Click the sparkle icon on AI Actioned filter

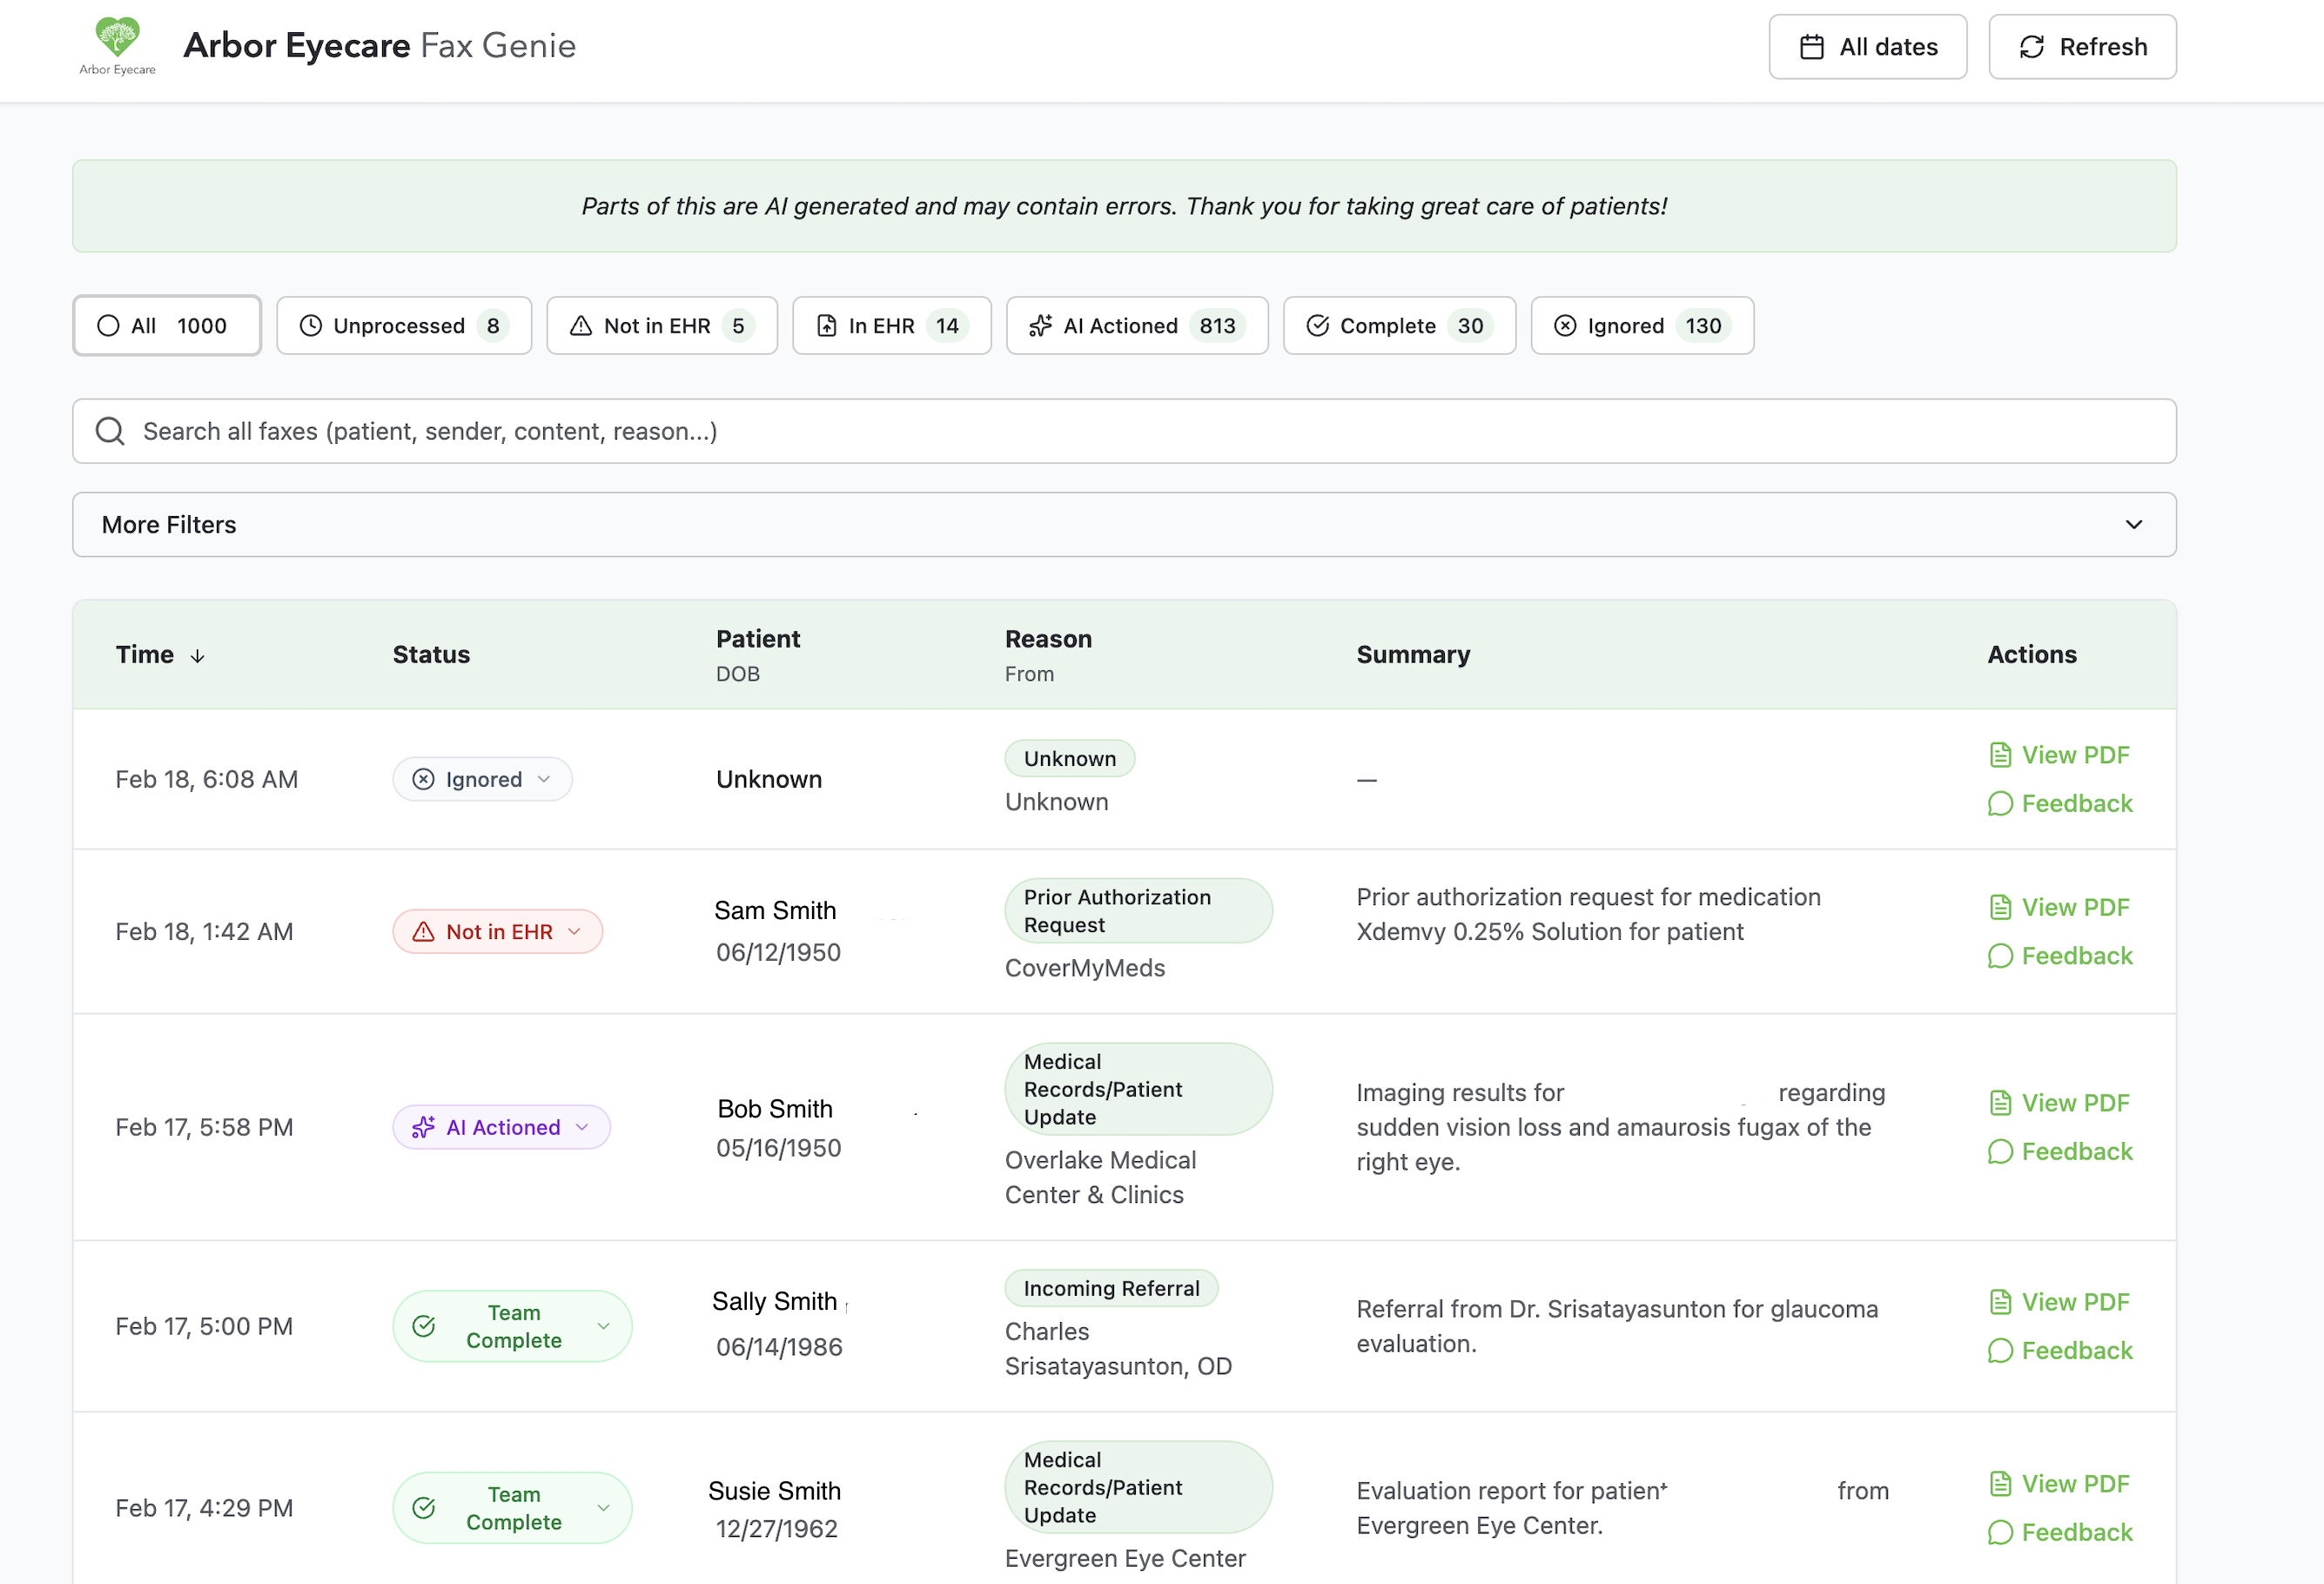point(1041,325)
